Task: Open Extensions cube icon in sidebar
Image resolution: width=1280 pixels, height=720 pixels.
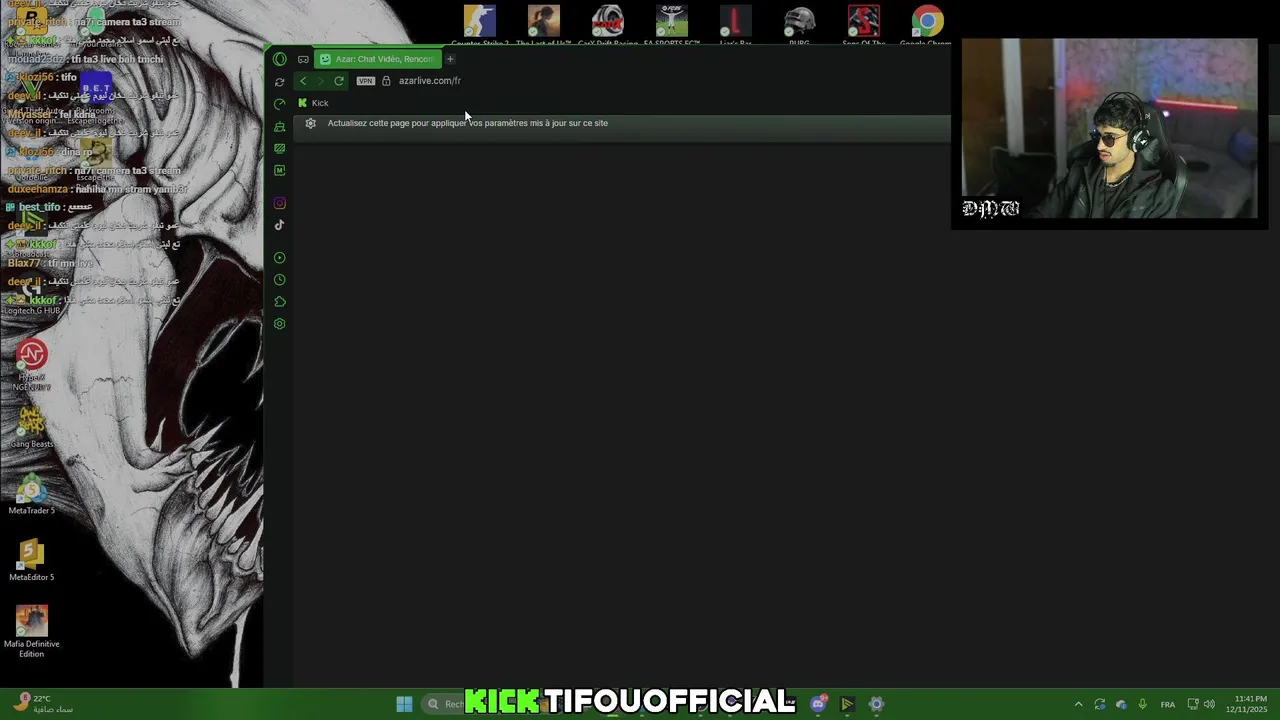Action: pyautogui.click(x=280, y=302)
